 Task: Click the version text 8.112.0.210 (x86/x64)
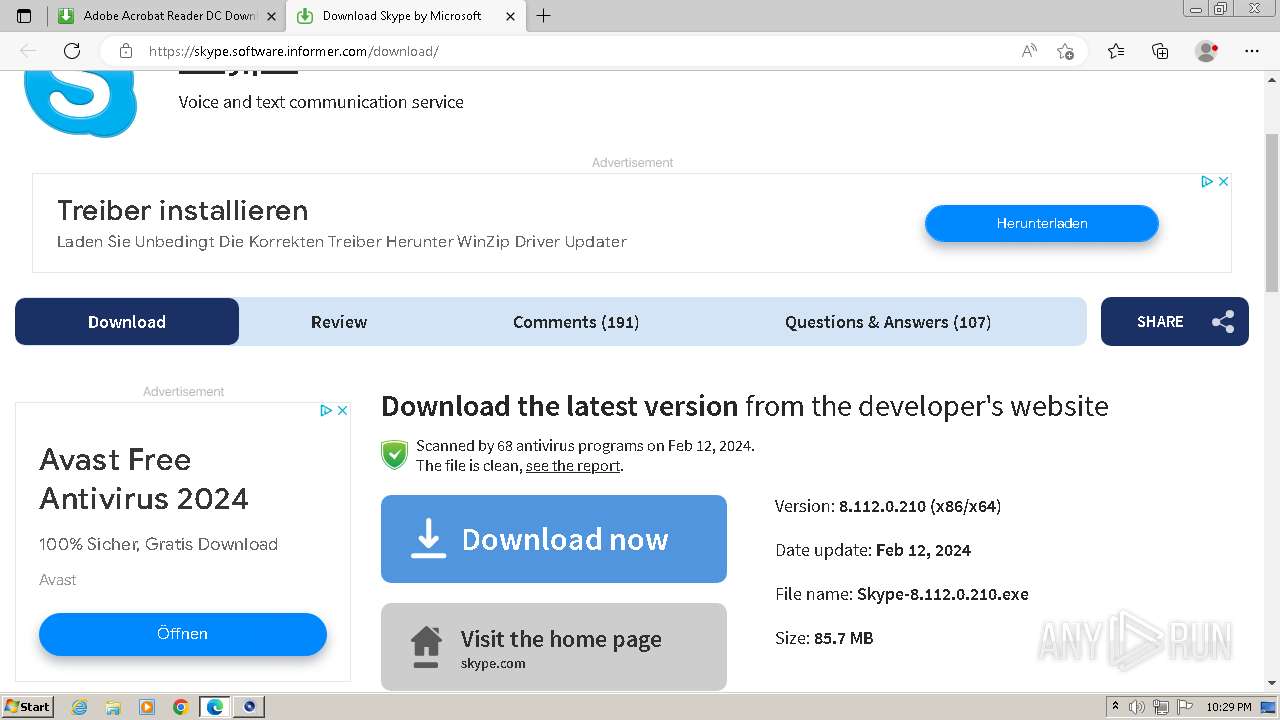pos(920,506)
